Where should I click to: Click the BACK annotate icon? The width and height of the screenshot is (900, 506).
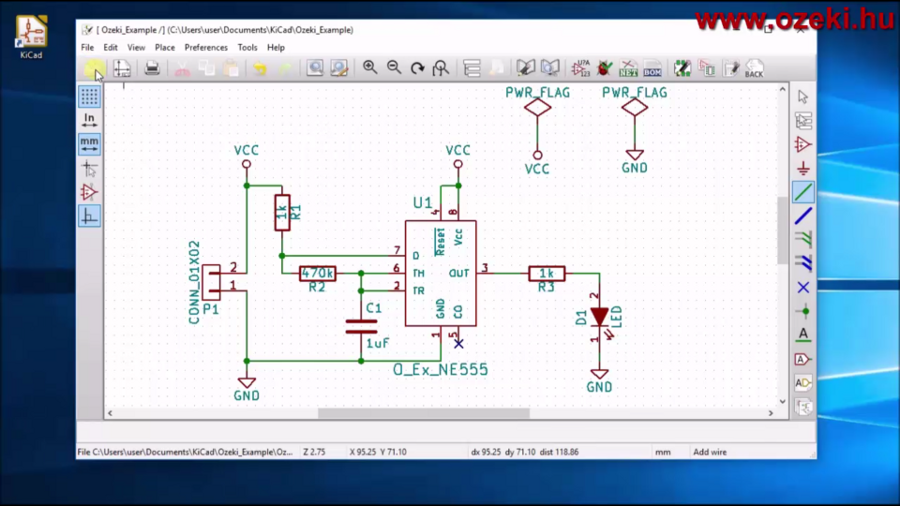[x=754, y=68]
